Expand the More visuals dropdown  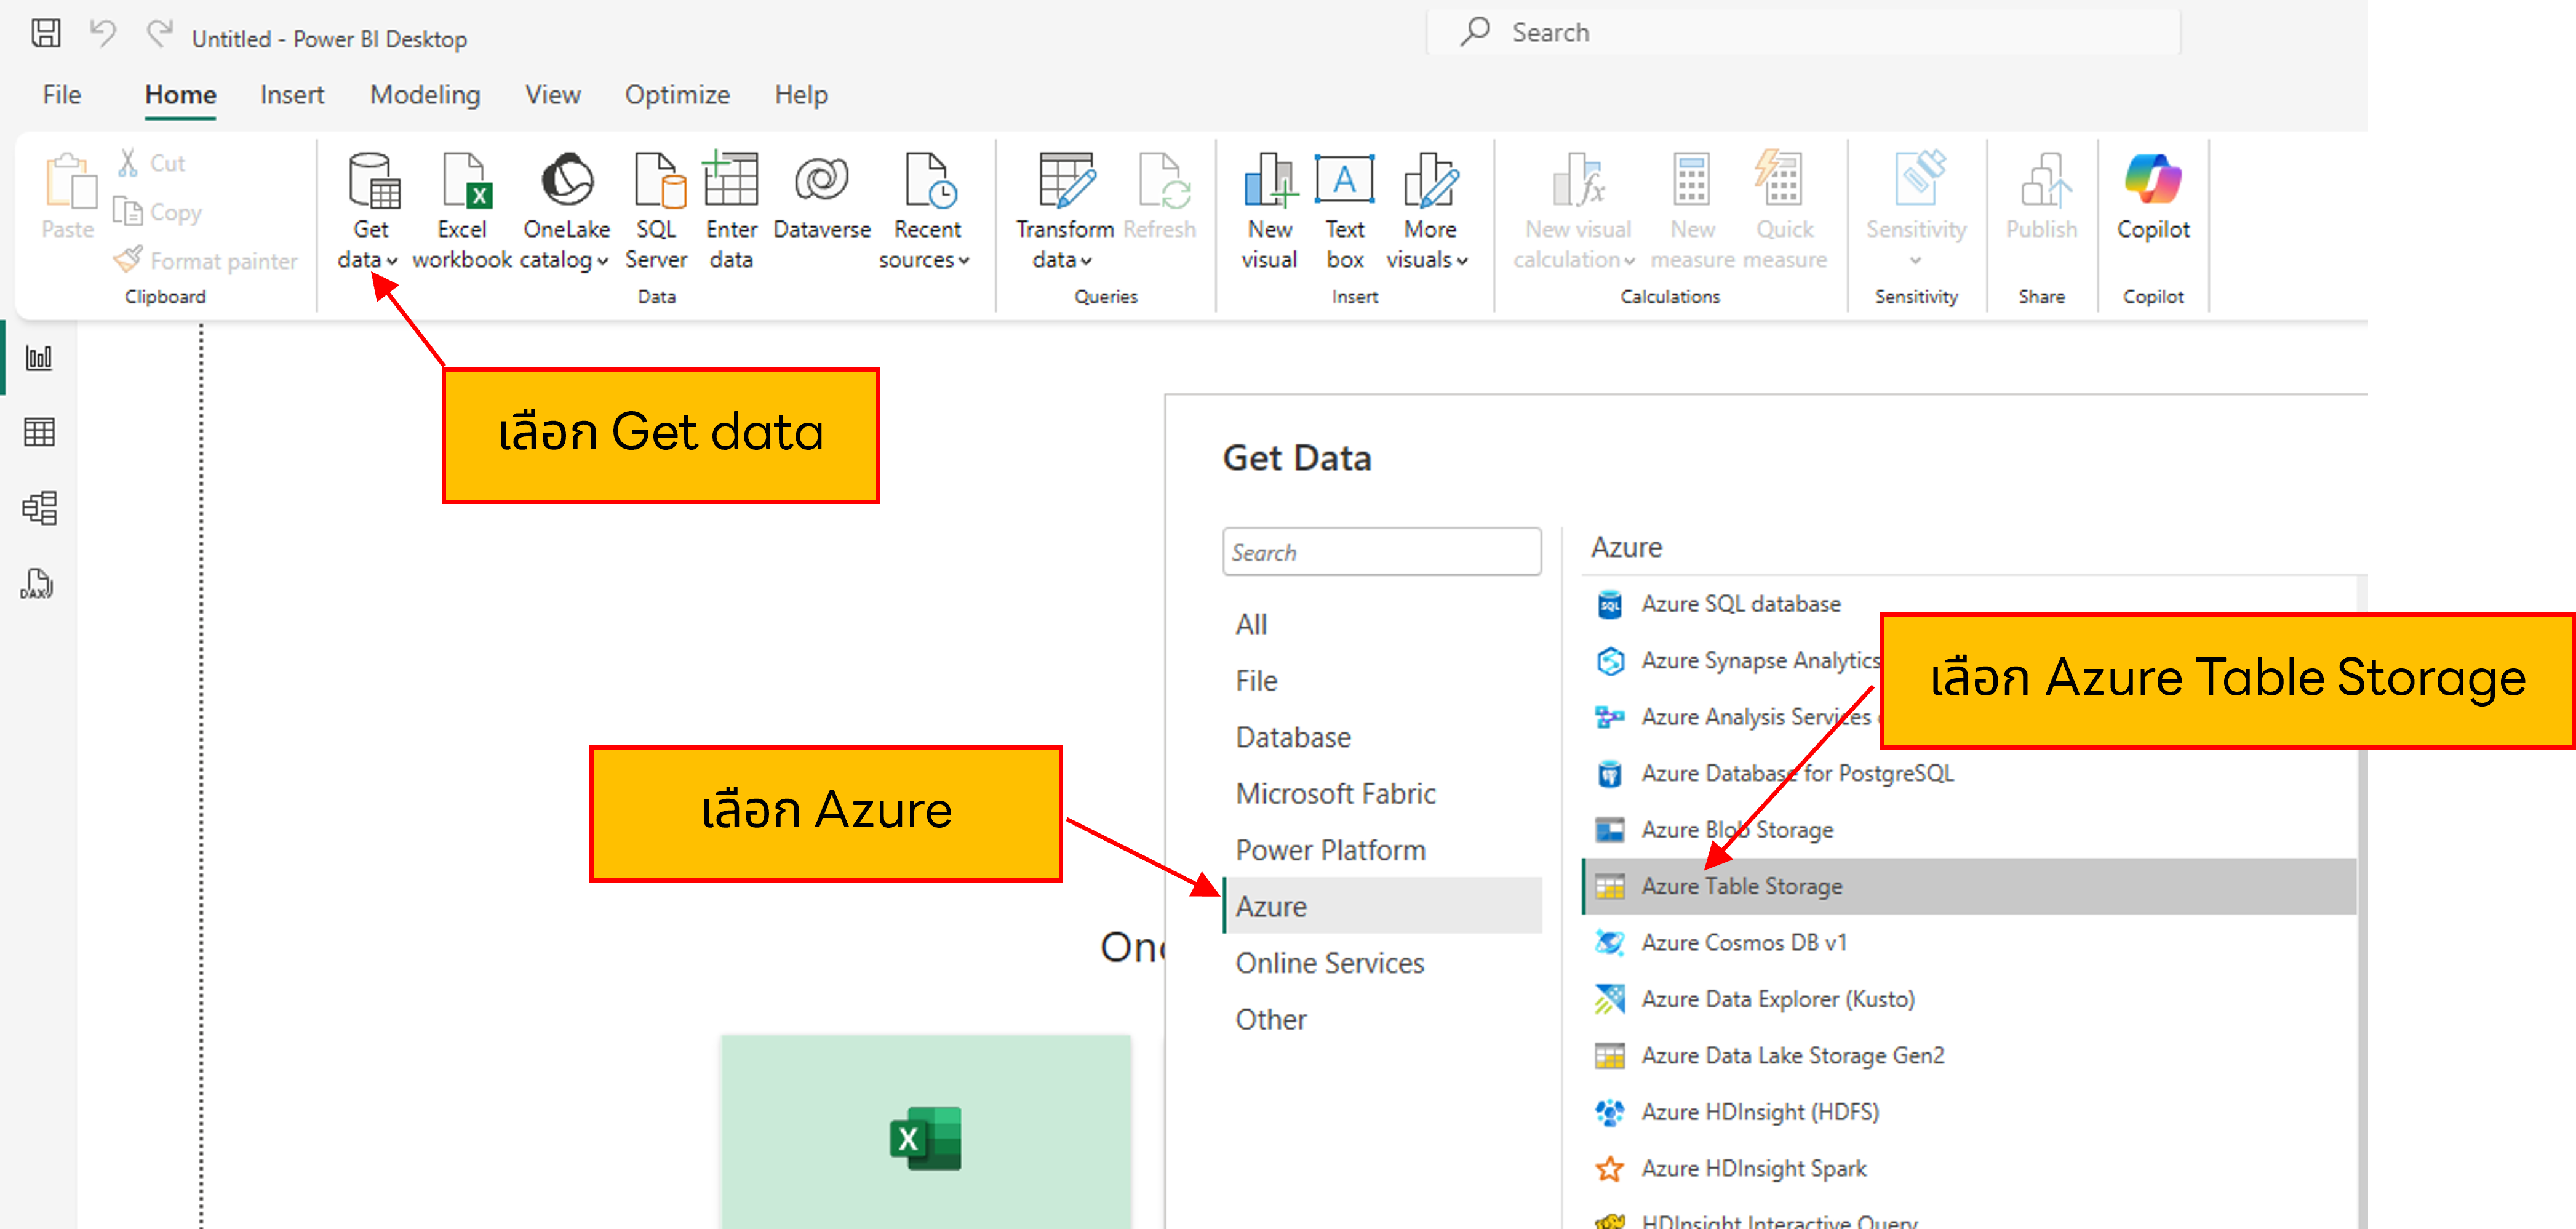point(1461,261)
